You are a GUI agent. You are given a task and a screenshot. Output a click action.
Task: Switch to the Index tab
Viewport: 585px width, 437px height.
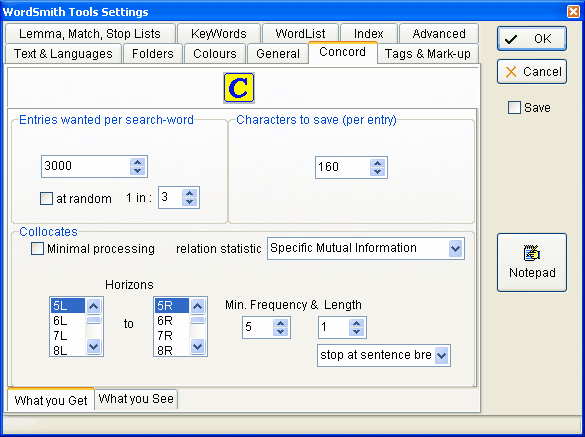pos(369,34)
